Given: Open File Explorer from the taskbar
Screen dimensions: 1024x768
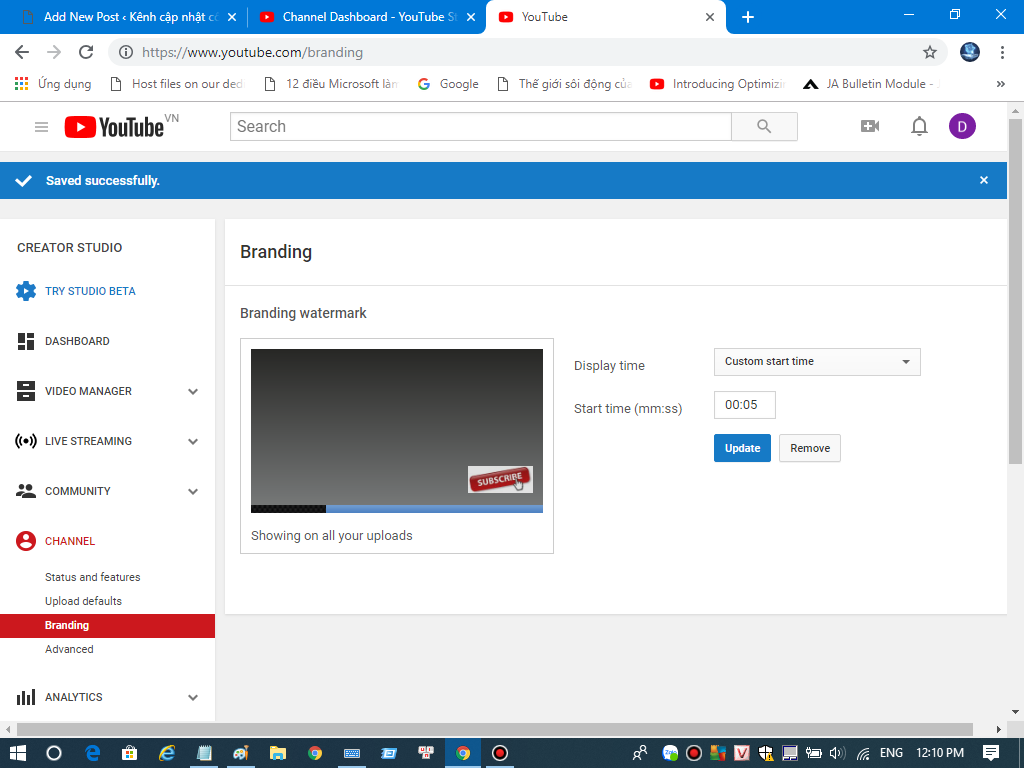Looking at the screenshot, I should point(277,753).
